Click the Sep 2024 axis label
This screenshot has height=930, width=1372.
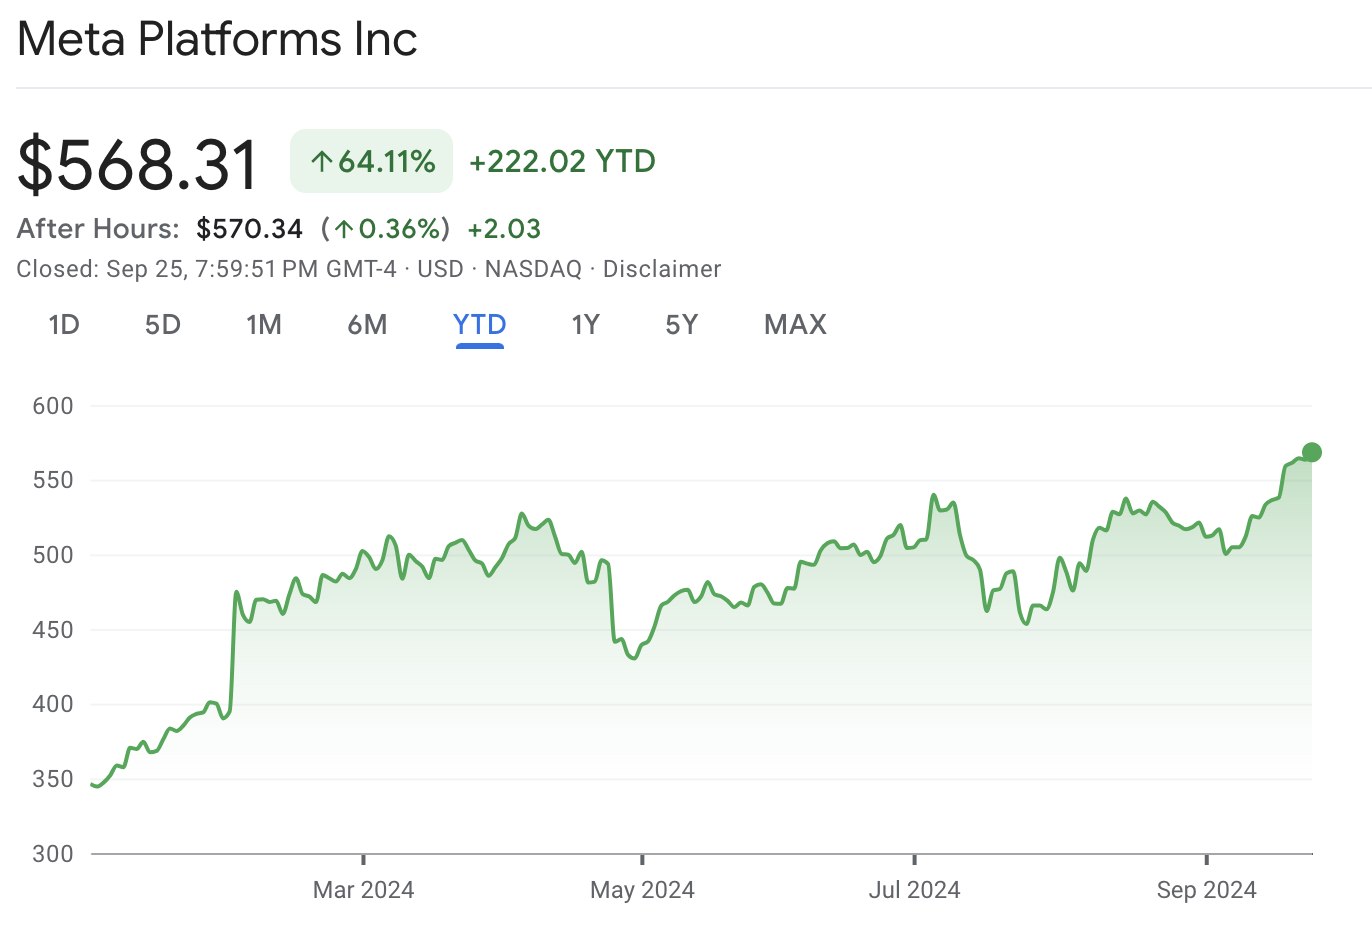[x=1206, y=890]
